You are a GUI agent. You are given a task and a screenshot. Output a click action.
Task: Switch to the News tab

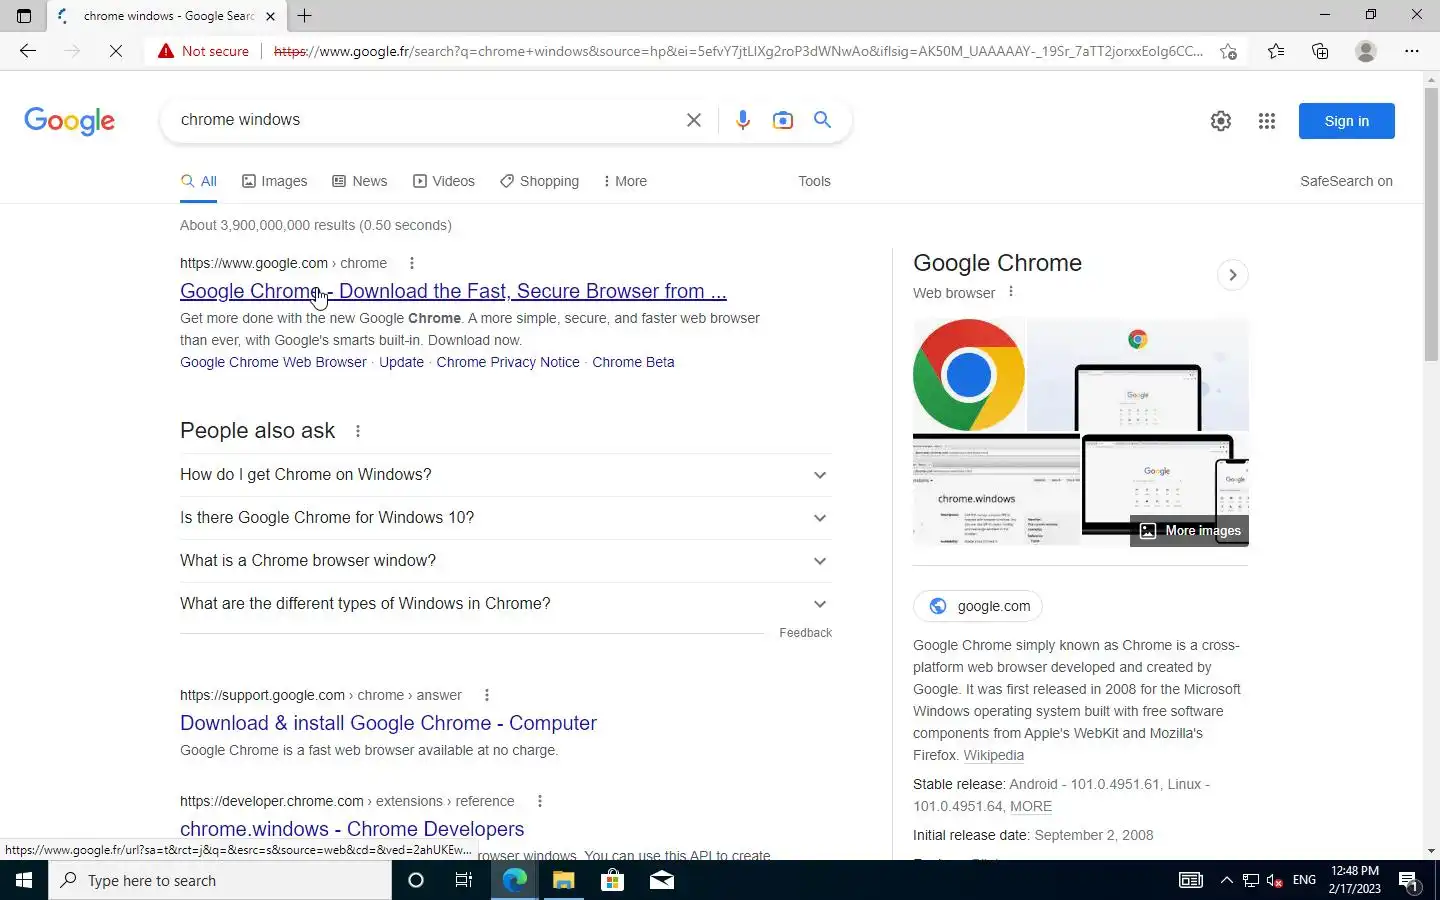click(360, 181)
